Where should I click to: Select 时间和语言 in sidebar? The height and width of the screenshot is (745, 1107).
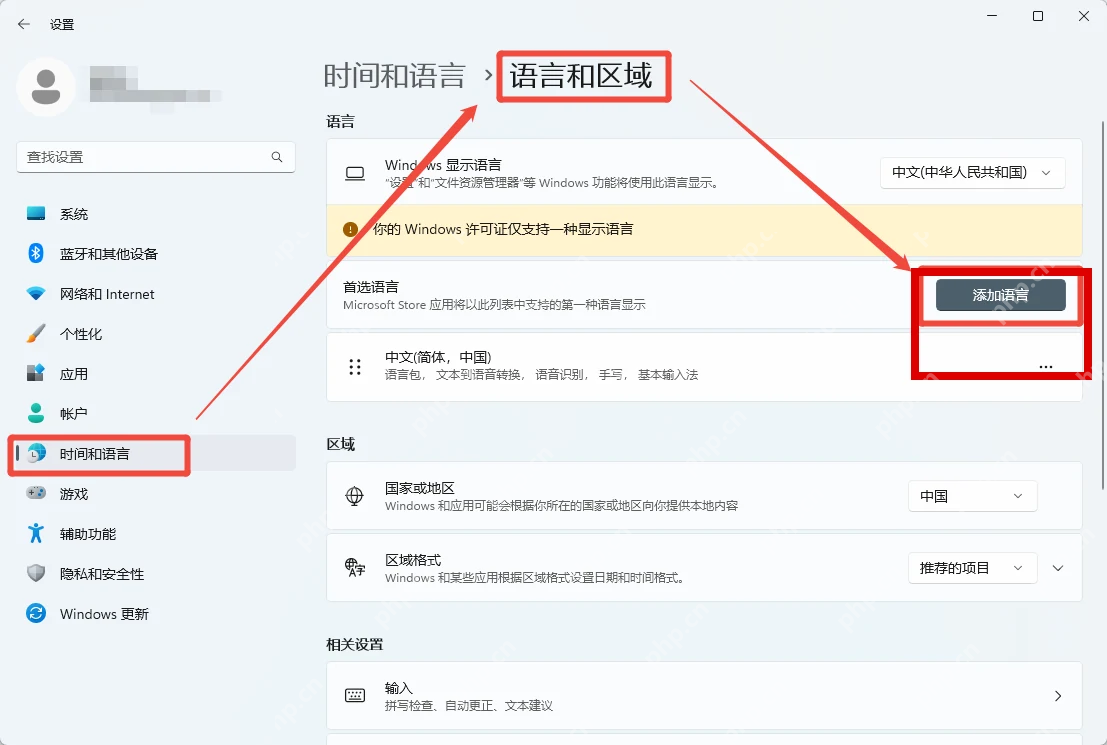[154, 453]
